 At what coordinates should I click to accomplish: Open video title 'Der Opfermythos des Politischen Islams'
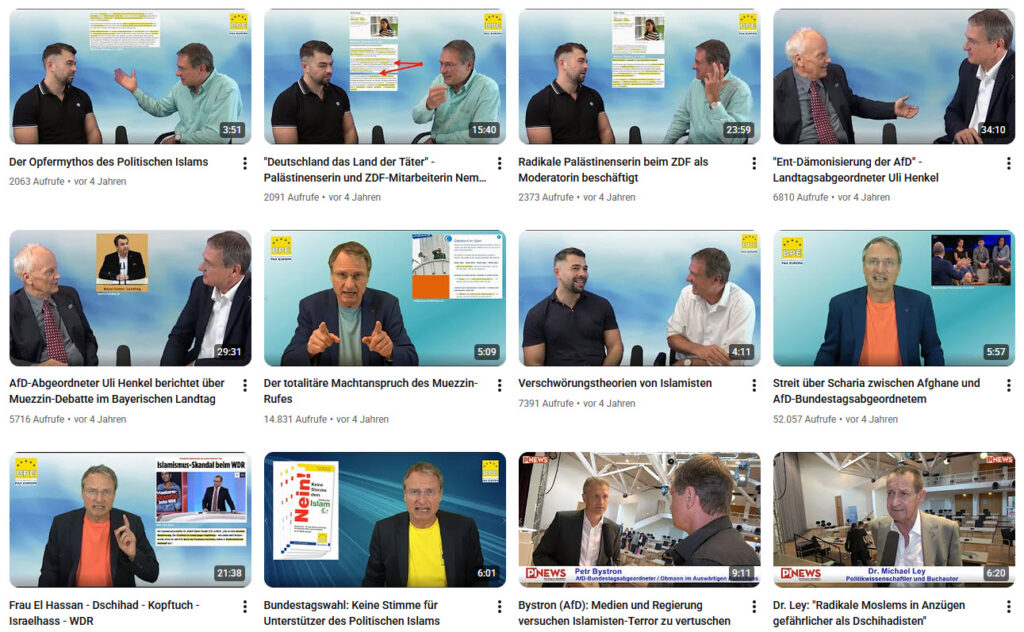(108, 162)
